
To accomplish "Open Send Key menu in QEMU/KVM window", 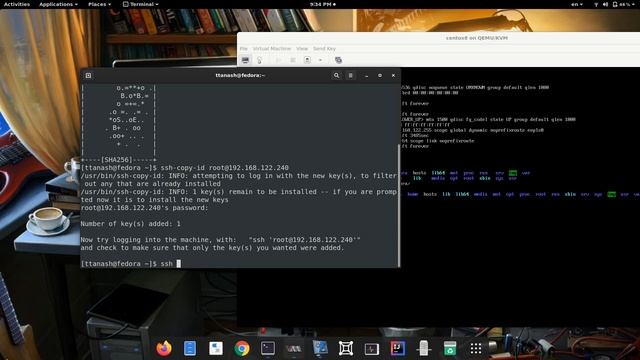I will click(324, 49).
